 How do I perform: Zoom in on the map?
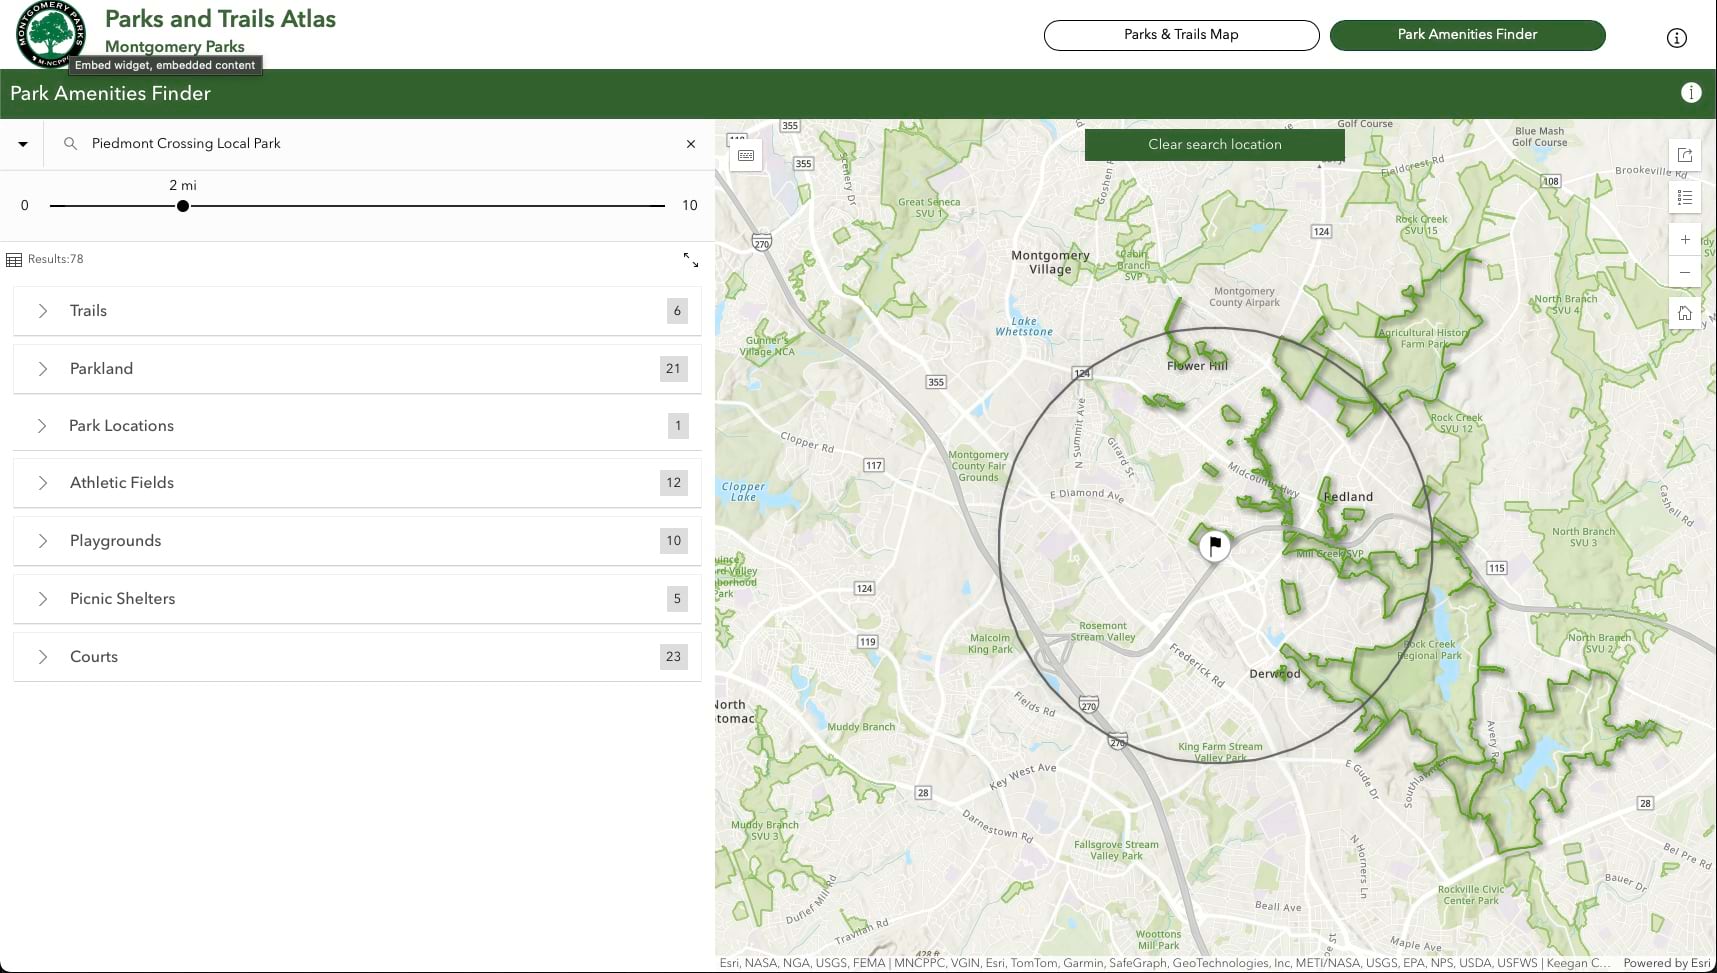[x=1685, y=239]
